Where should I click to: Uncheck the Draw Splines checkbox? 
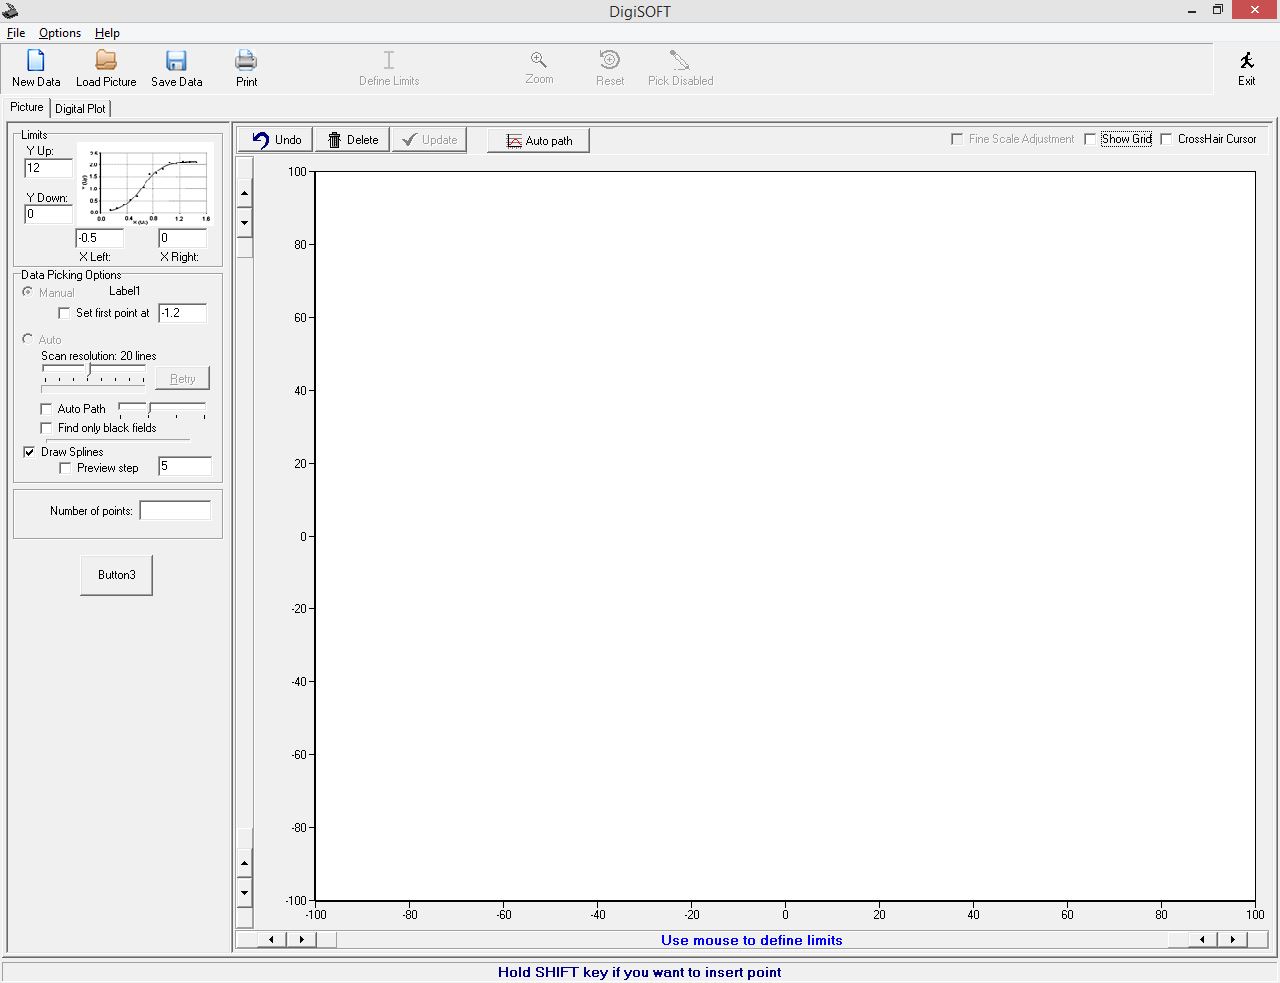coord(30,452)
